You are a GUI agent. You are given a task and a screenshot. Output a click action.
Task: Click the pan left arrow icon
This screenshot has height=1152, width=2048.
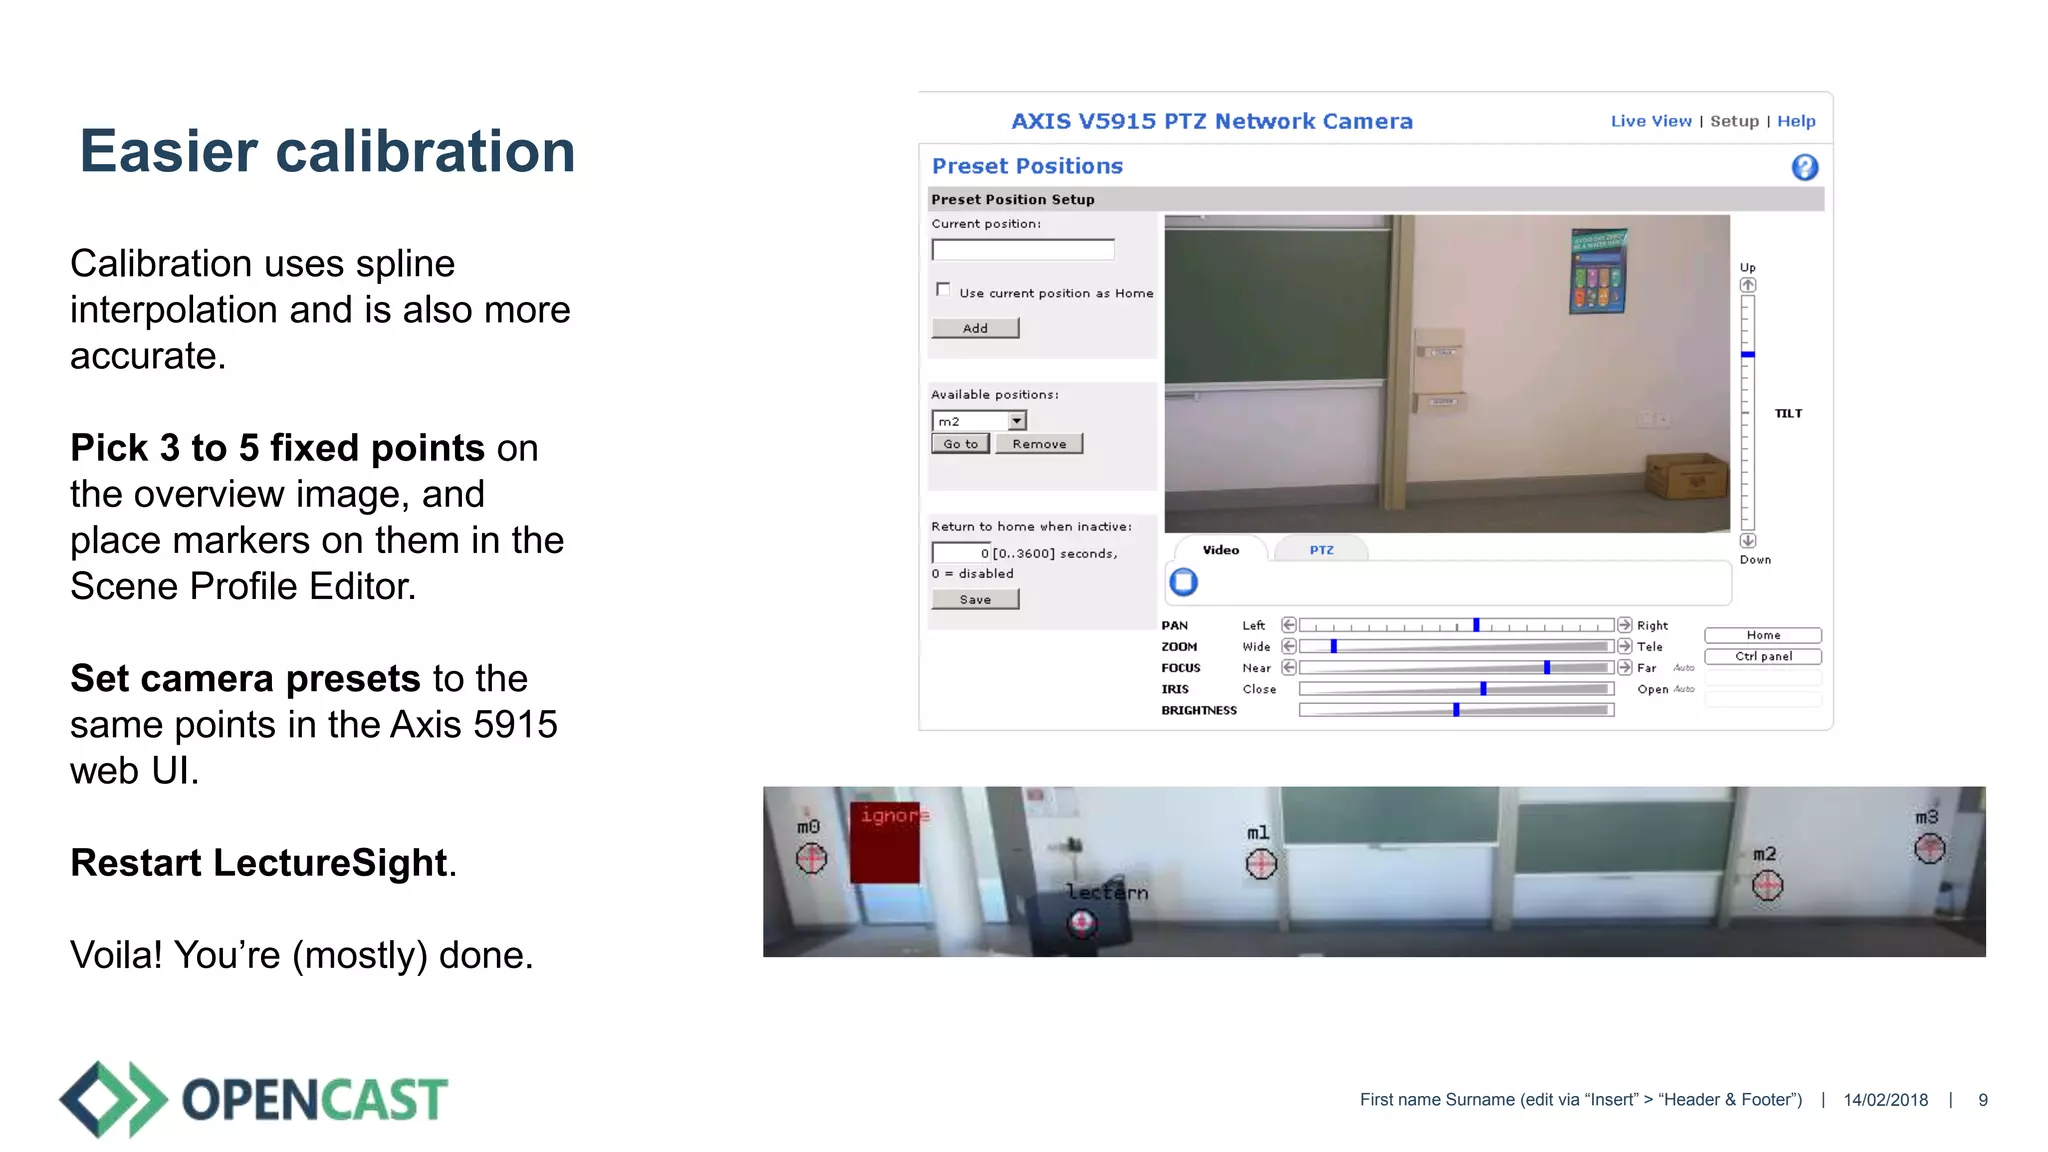[1289, 625]
